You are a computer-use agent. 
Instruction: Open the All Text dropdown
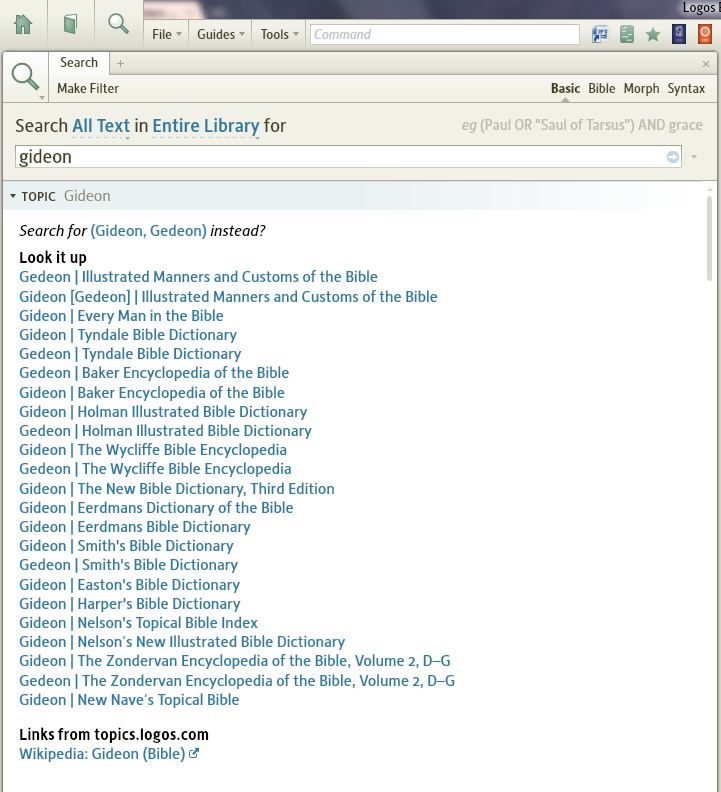coord(101,126)
